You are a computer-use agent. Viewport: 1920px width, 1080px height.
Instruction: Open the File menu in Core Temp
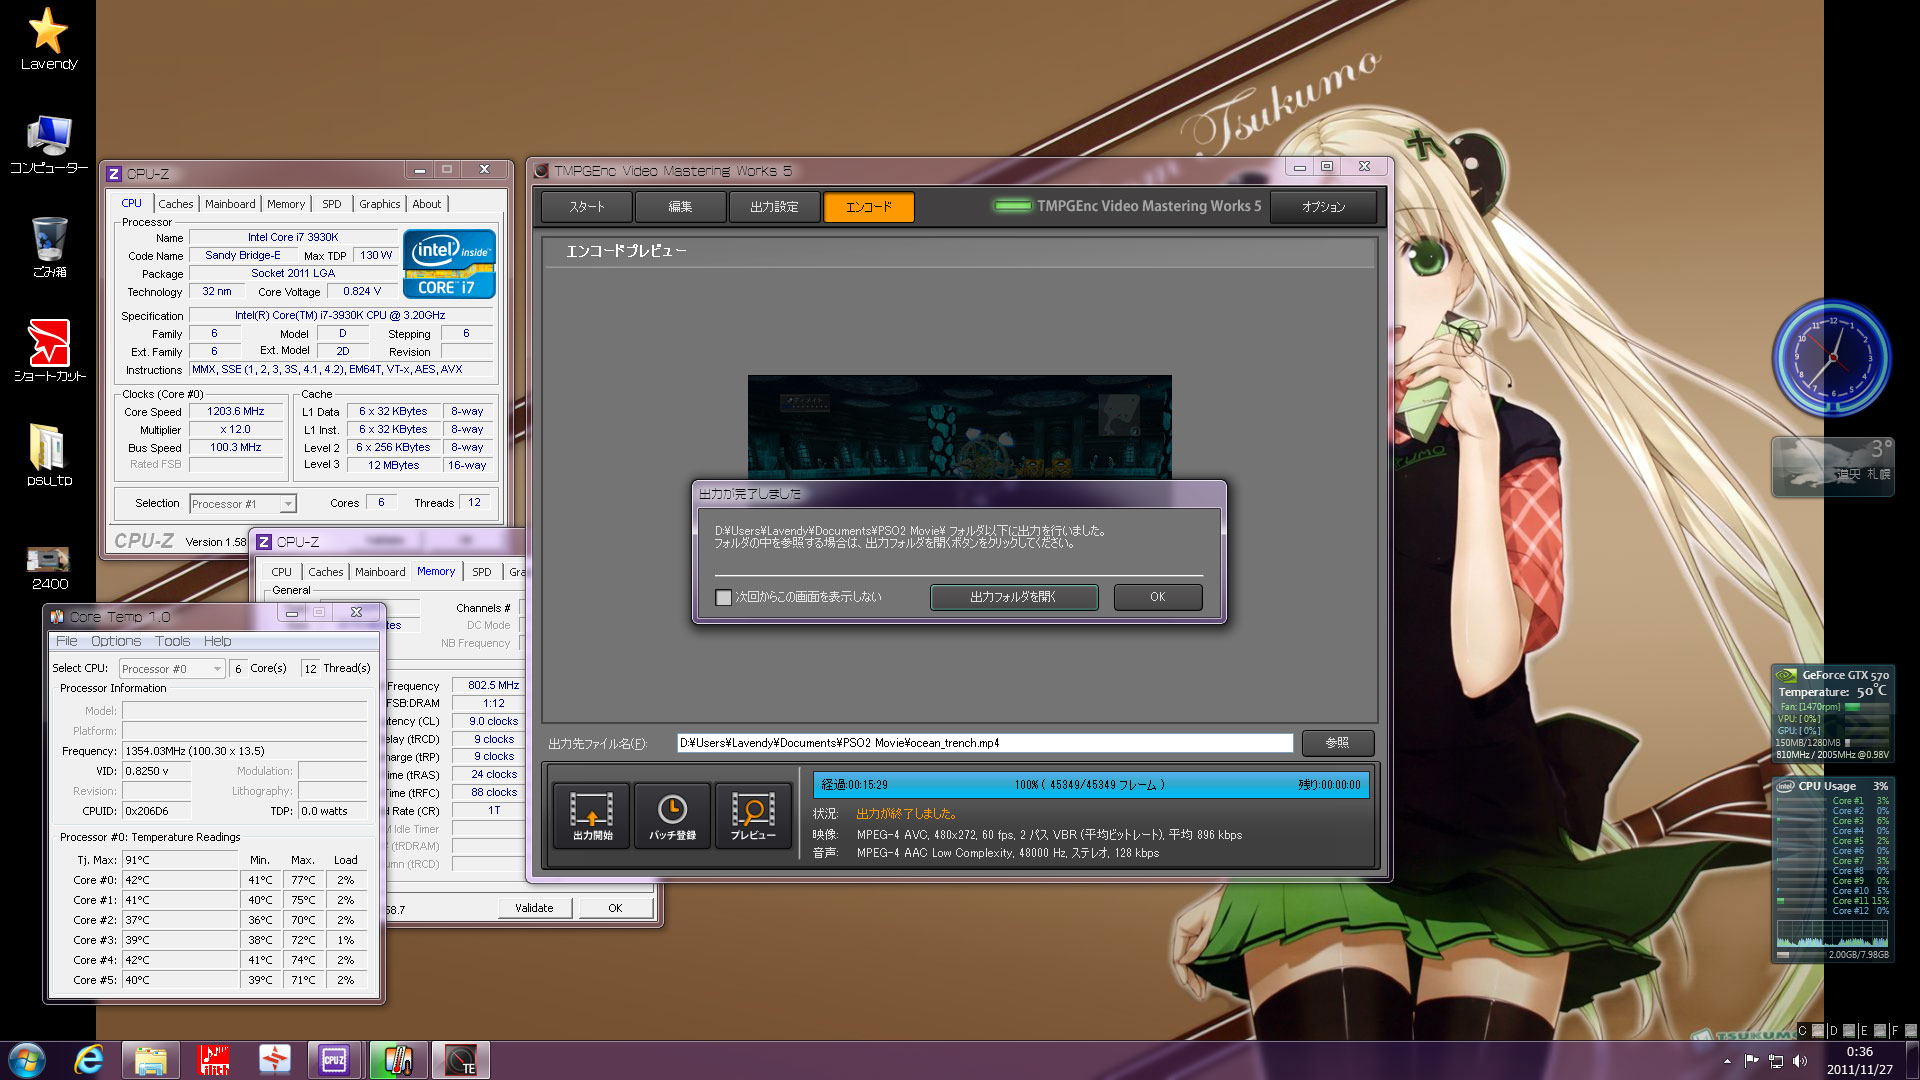click(x=67, y=641)
